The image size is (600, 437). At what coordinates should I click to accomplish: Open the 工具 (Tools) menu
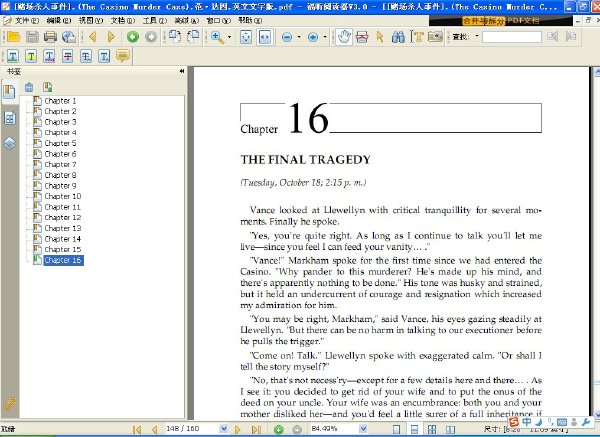155,21
